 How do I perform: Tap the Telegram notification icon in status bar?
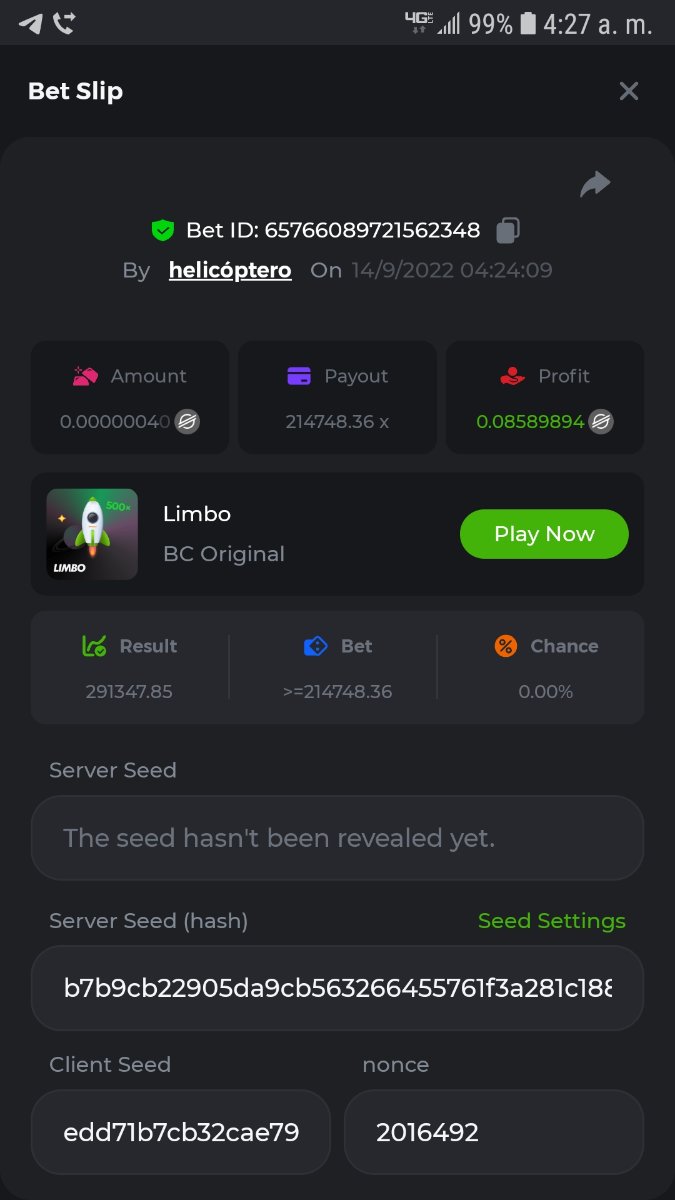(31, 23)
